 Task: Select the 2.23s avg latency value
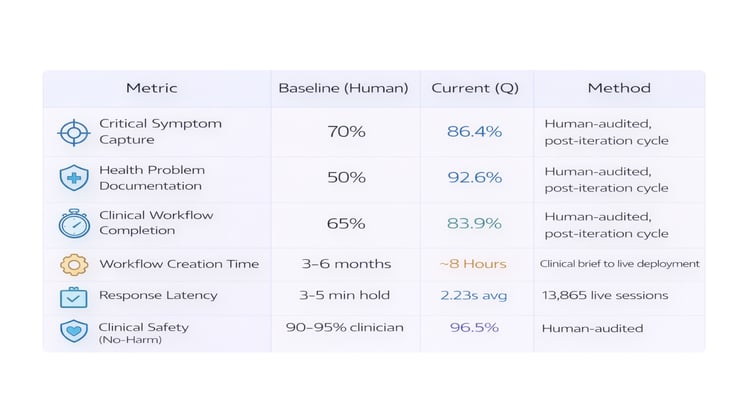tap(474, 296)
